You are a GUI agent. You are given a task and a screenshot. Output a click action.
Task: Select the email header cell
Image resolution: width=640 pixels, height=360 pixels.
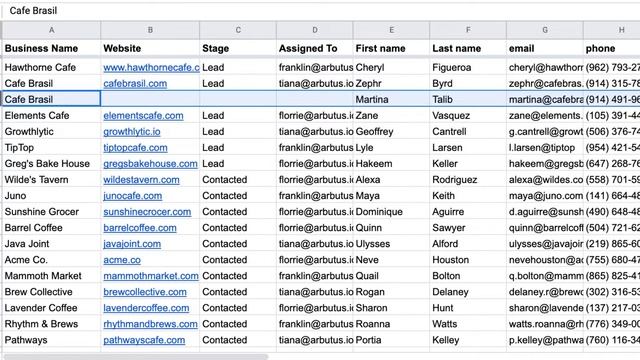(x=545, y=48)
